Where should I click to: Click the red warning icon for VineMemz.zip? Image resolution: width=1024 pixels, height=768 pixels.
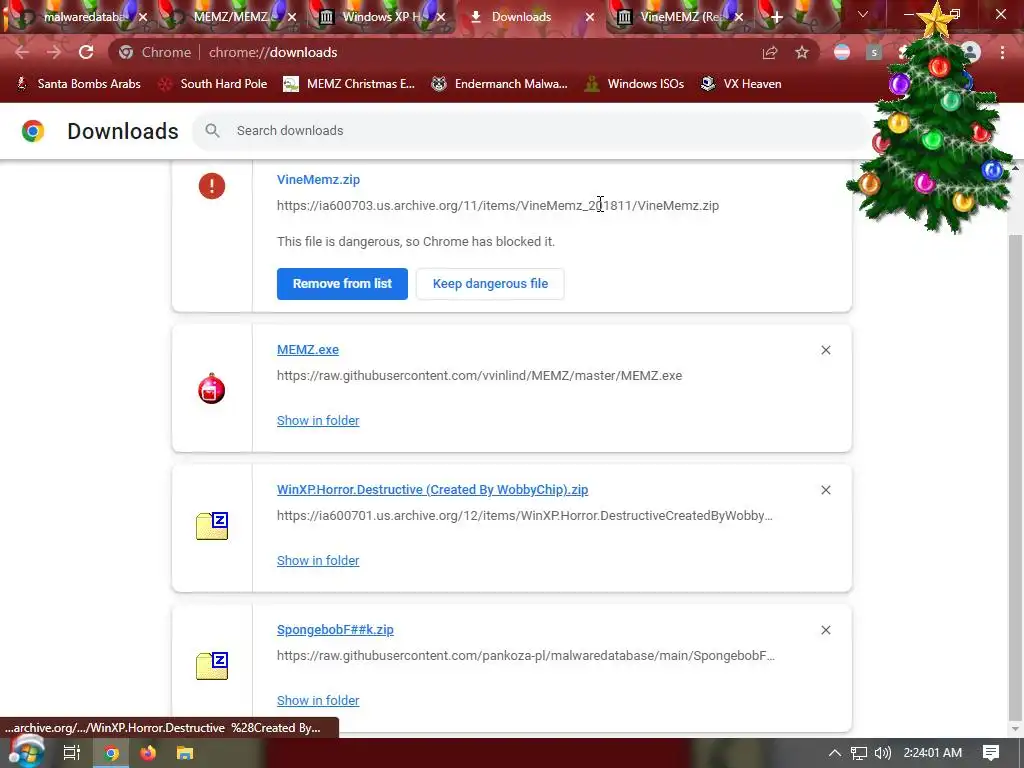[x=212, y=186]
